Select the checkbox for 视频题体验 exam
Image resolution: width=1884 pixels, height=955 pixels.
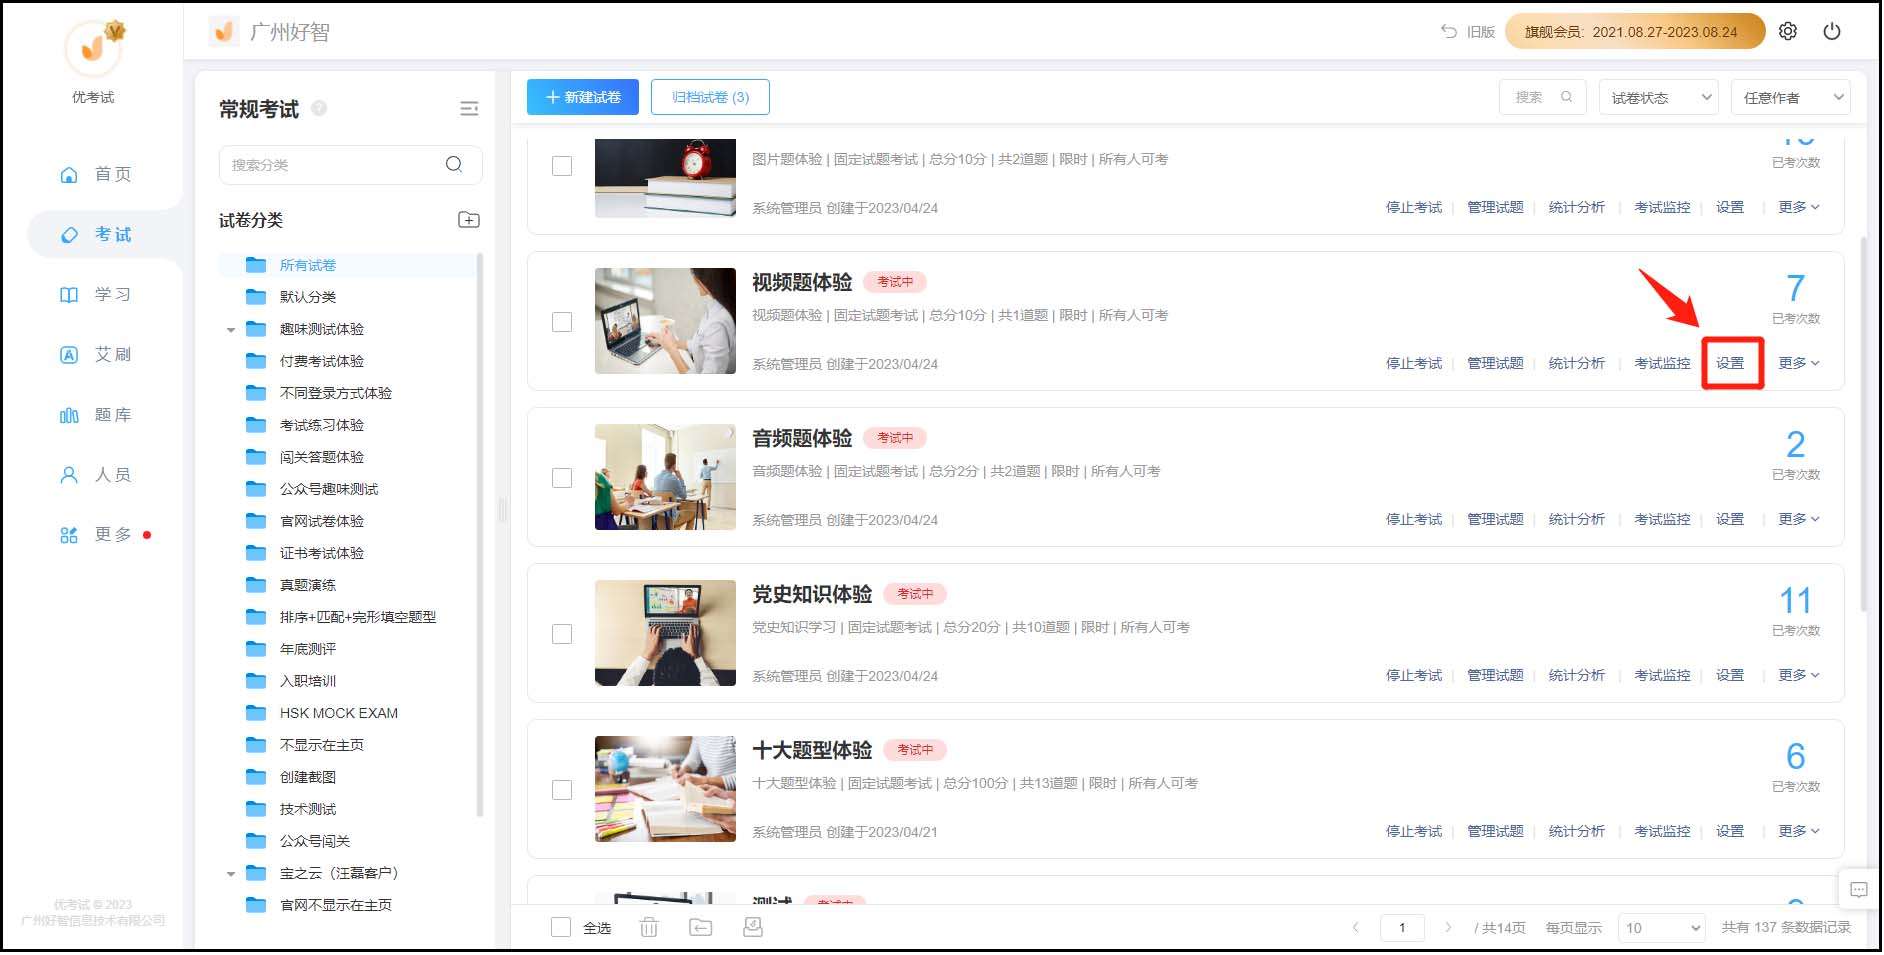click(x=561, y=322)
